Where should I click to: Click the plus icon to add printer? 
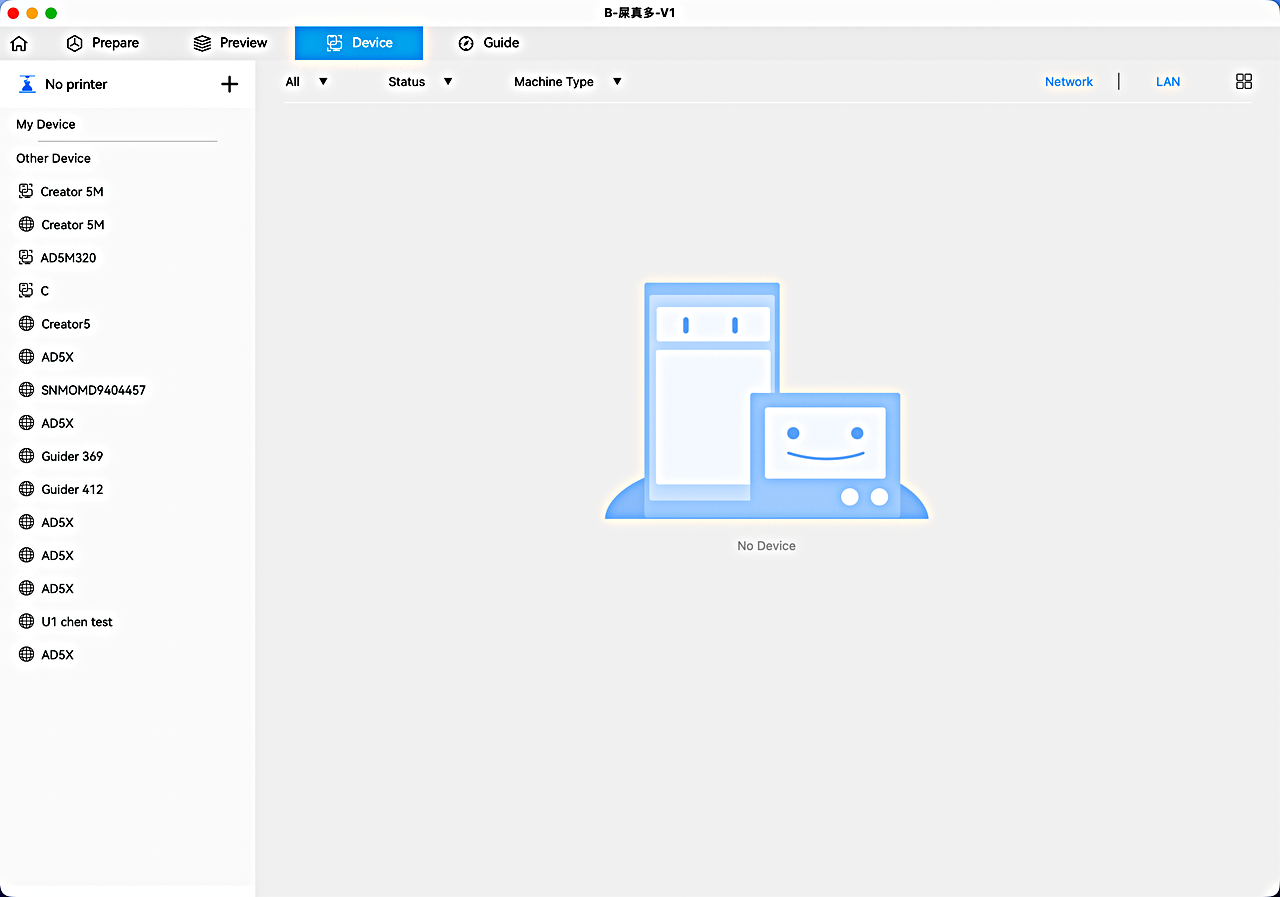coord(229,84)
